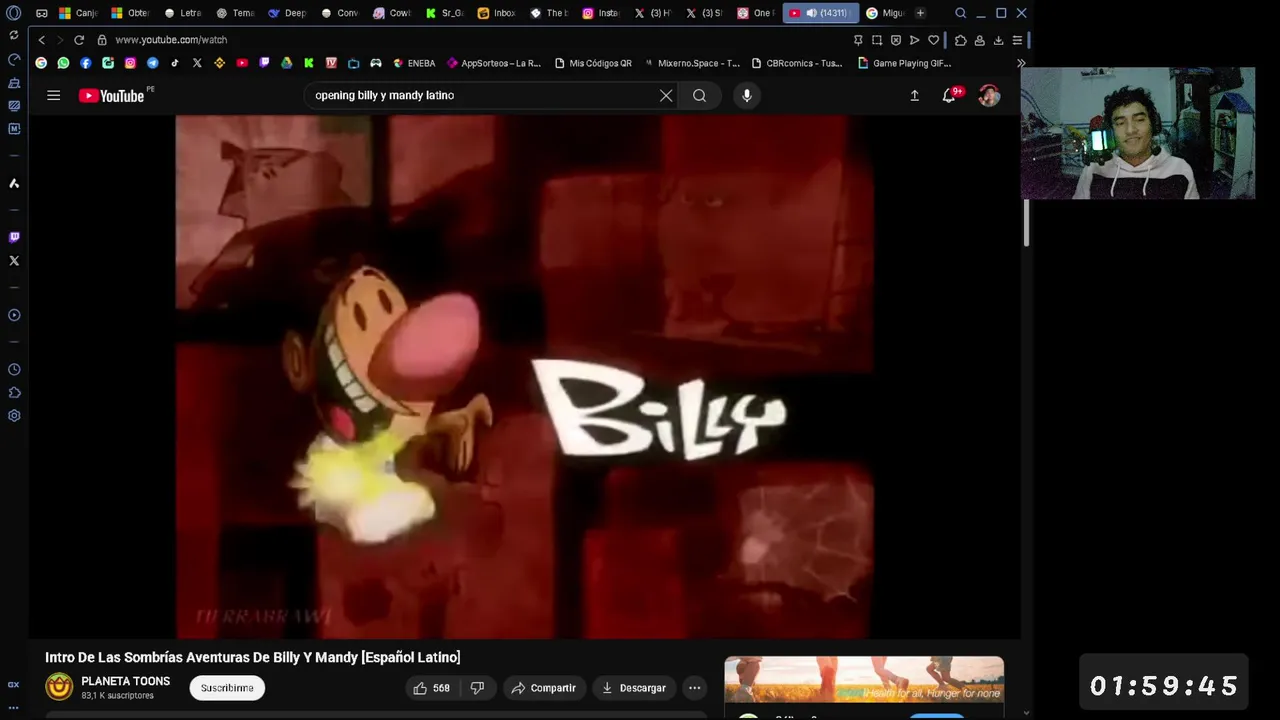Open the PLANETA TOONS channel name link
The width and height of the screenshot is (1280, 720).
125,681
